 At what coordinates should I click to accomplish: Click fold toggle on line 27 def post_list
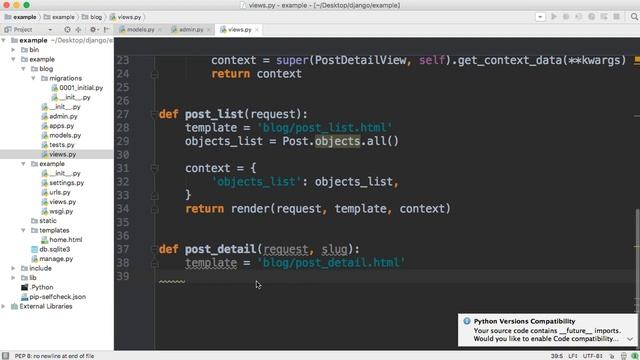[154, 114]
